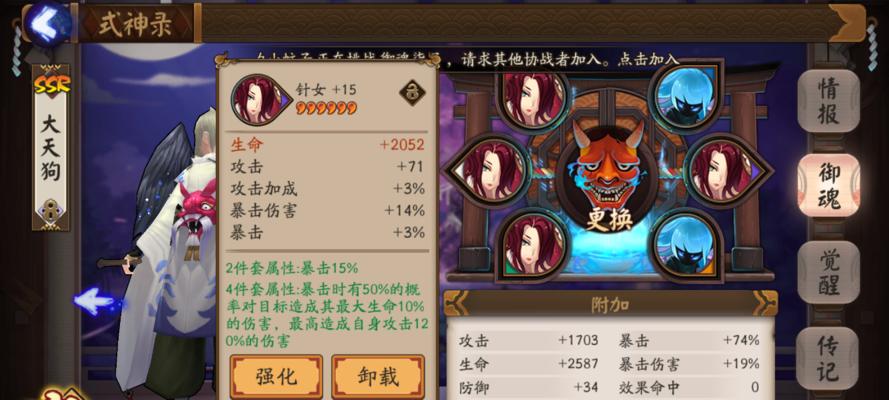Open the 情报 tab
This screenshot has height=400, width=889.
click(x=828, y=101)
